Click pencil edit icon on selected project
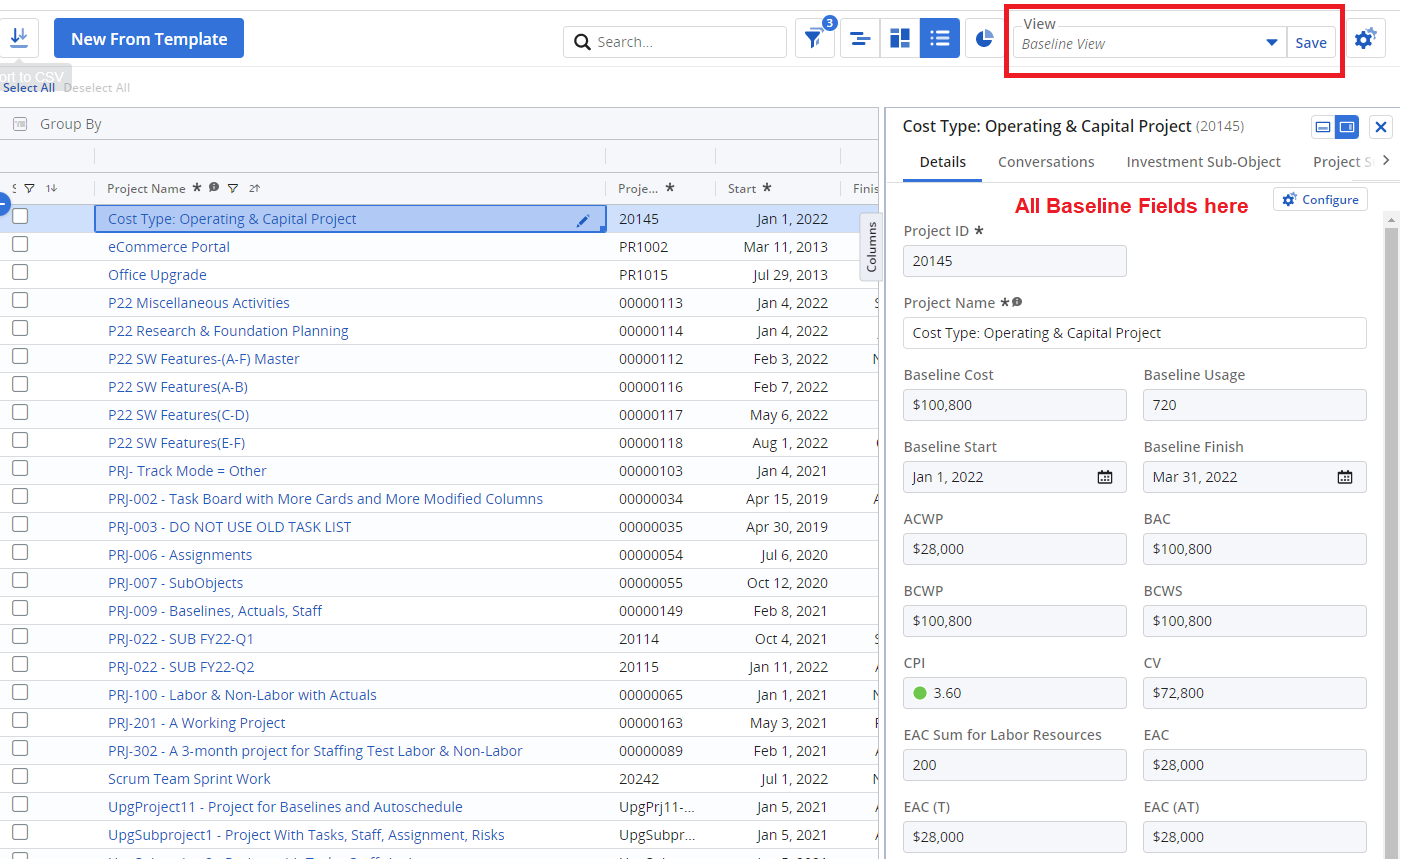This screenshot has width=1412, height=860. click(x=583, y=220)
